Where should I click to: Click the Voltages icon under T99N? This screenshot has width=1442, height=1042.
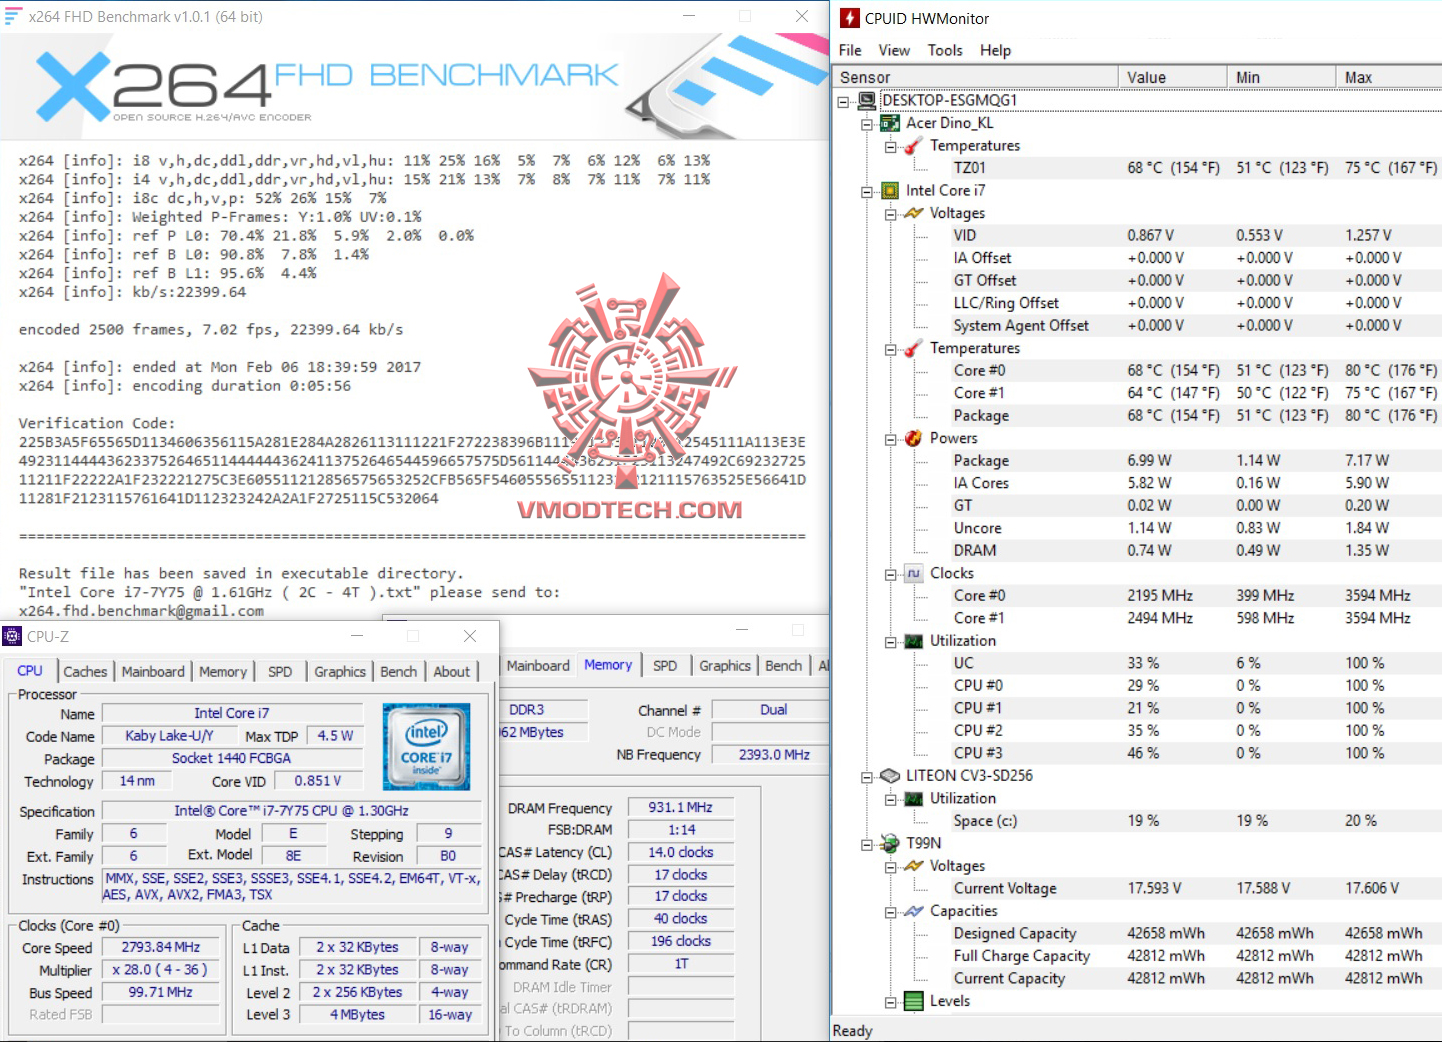tap(913, 866)
